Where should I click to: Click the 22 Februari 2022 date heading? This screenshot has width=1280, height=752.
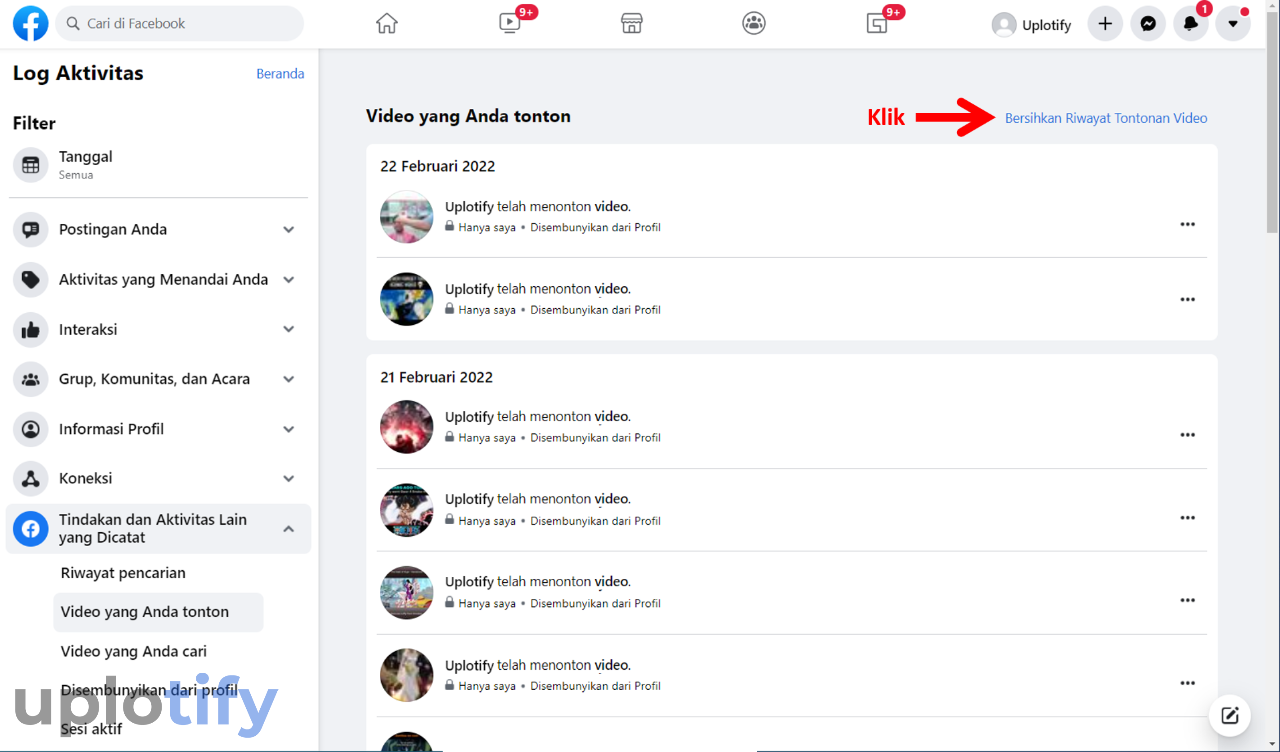438,166
